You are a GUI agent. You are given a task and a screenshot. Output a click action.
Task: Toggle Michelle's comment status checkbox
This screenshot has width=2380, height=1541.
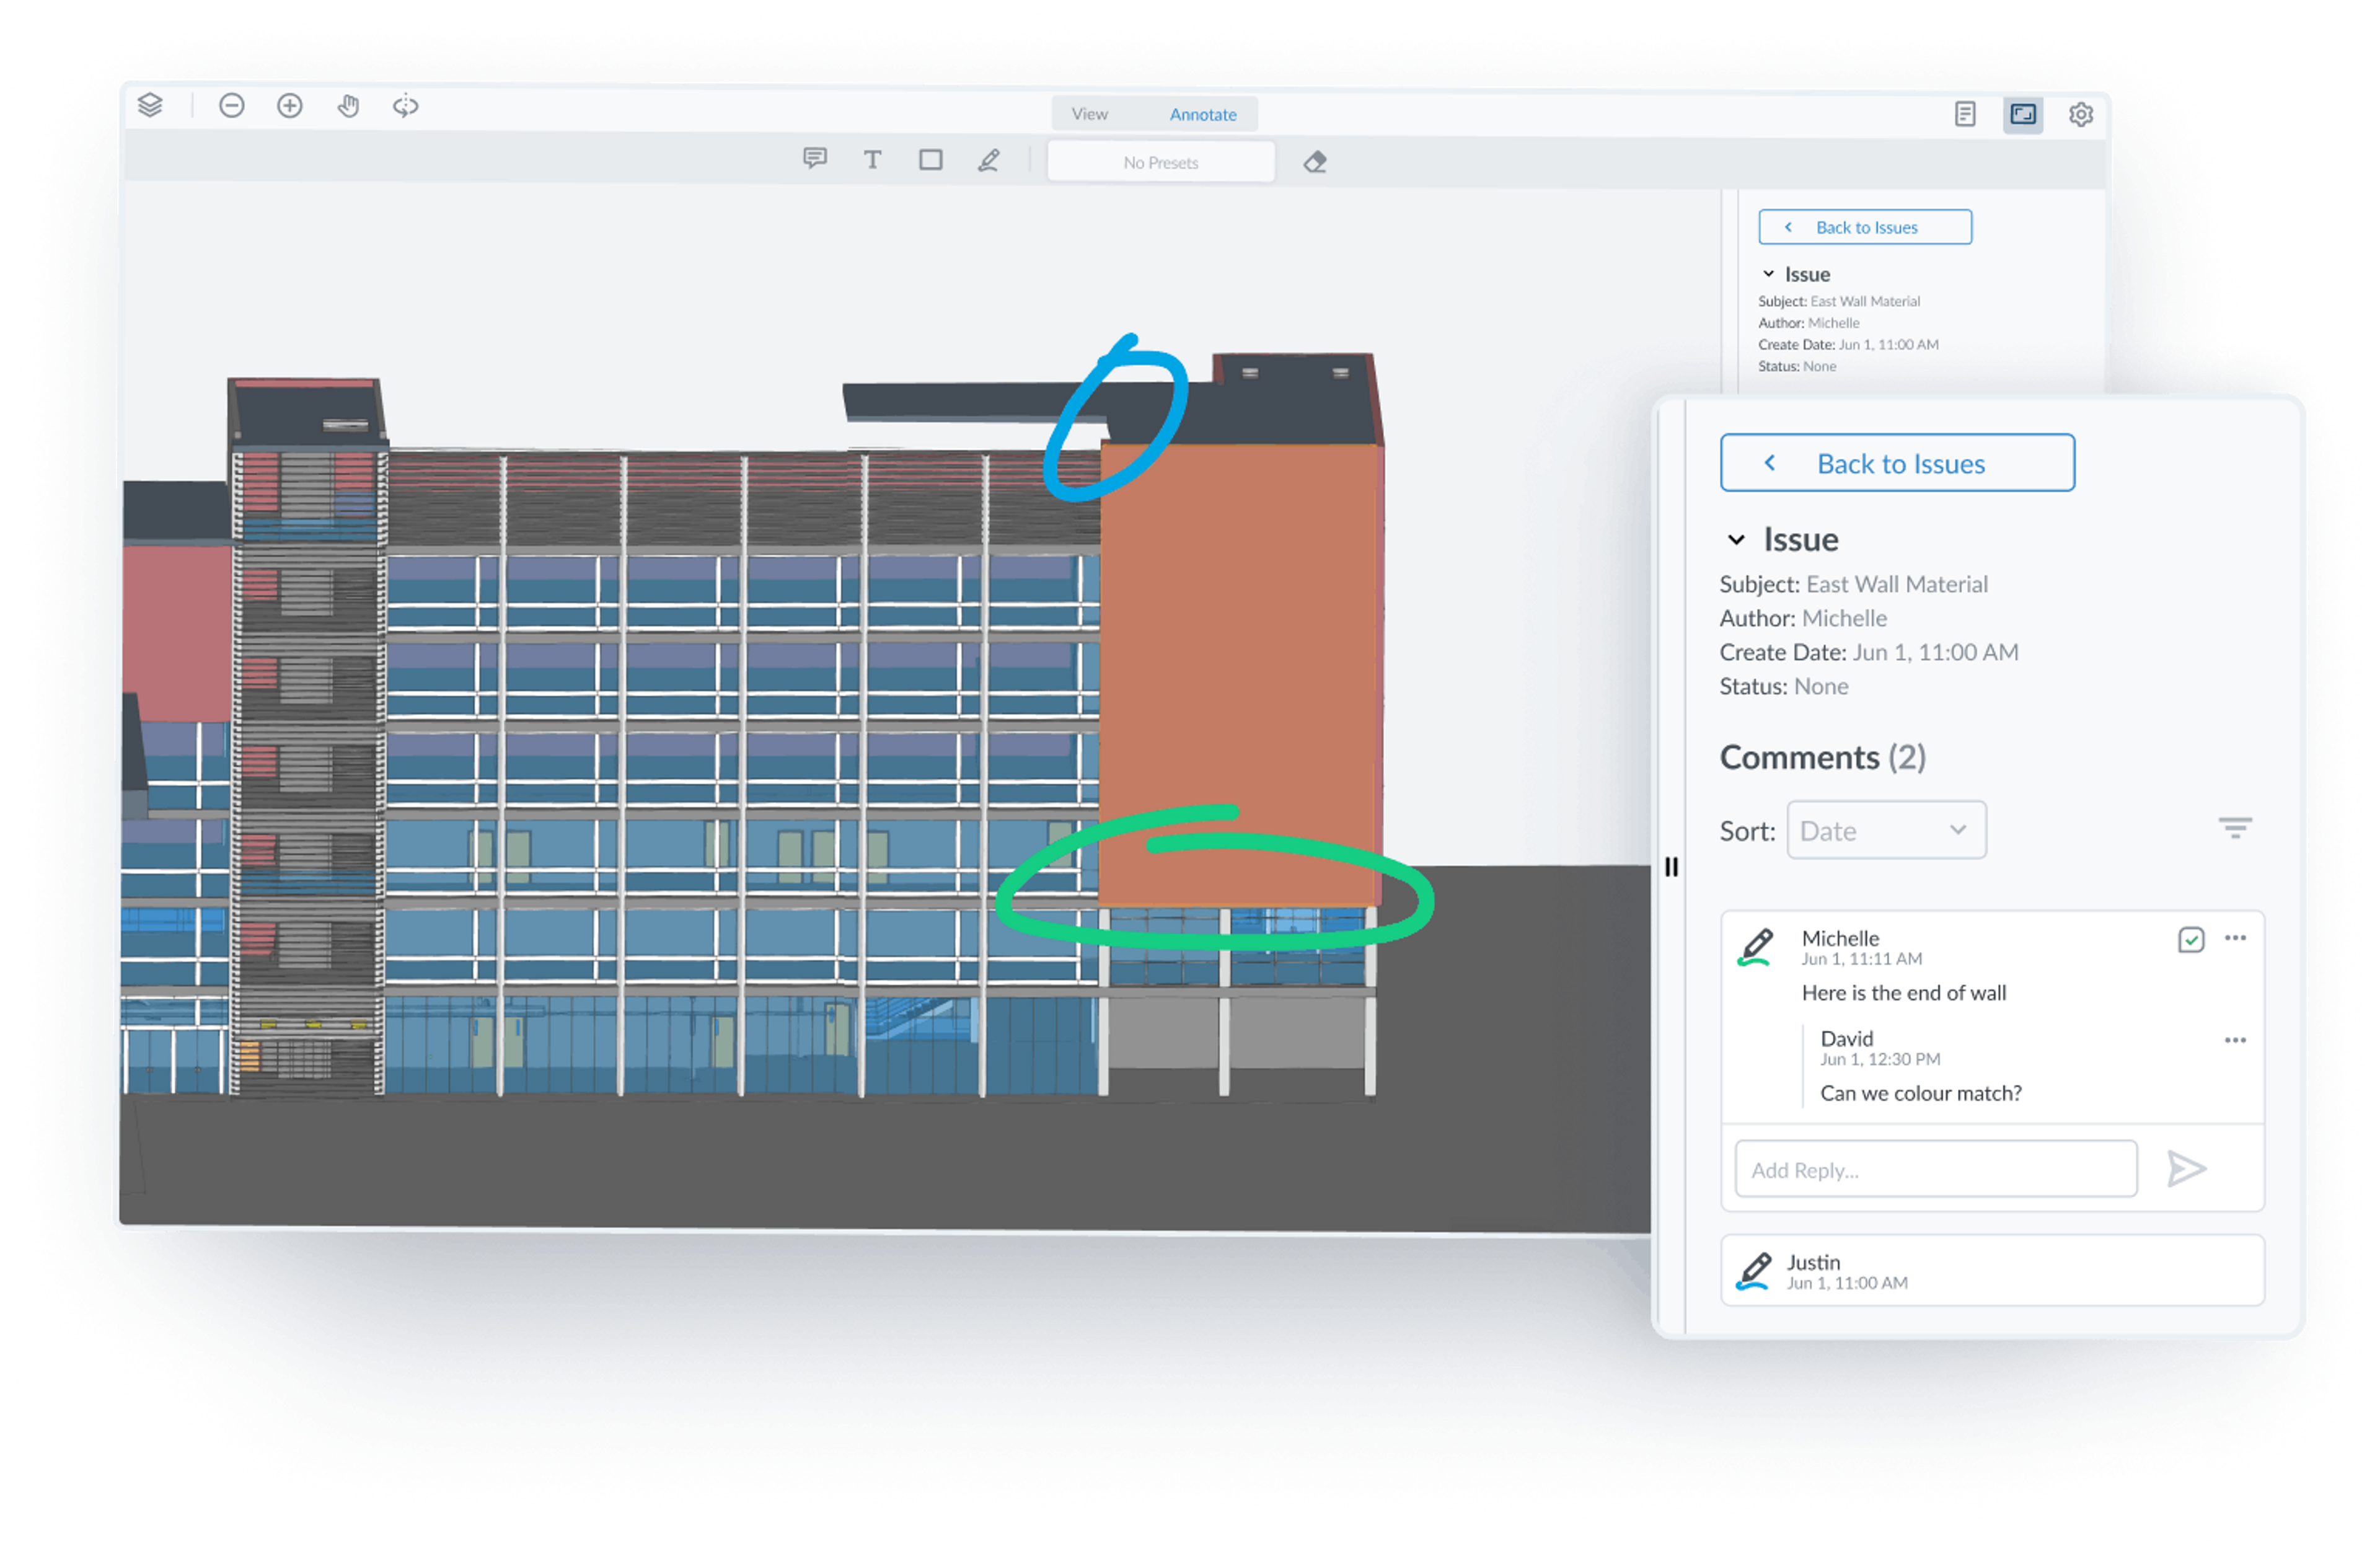point(2190,940)
